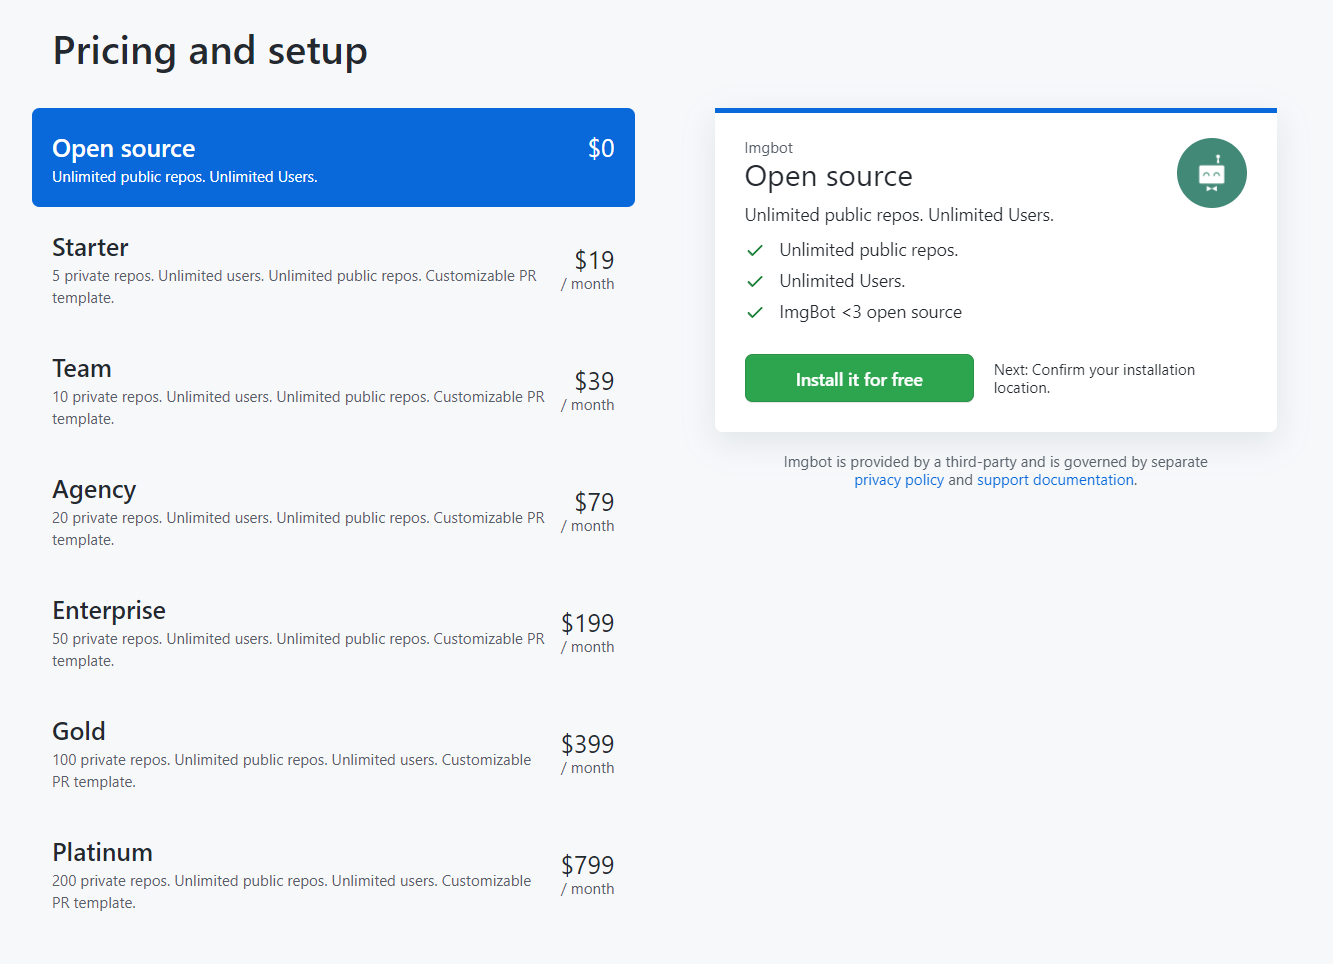Click the Open source title in details card
The image size is (1333, 964).
coord(828,176)
